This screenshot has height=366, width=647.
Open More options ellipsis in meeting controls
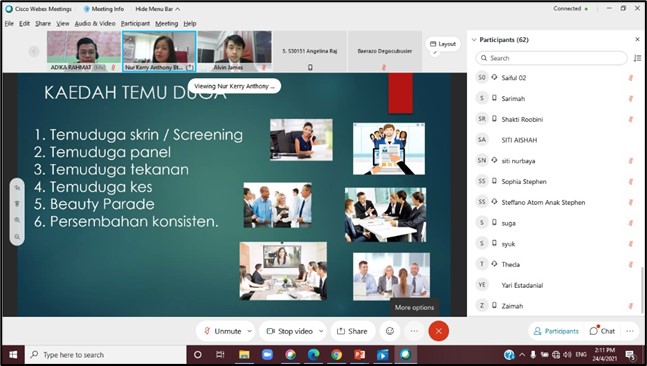(414, 331)
